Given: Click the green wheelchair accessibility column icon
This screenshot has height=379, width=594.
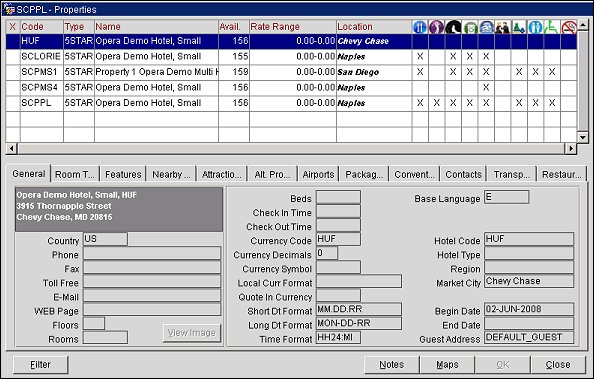Looking at the screenshot, I should tap(552, 27).
